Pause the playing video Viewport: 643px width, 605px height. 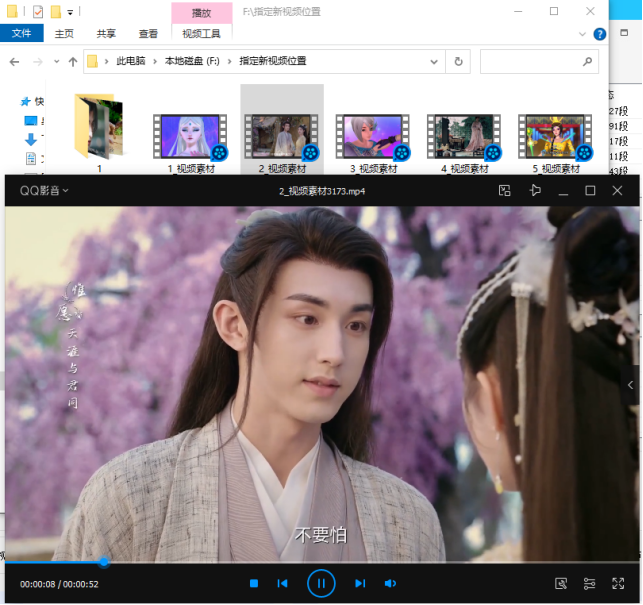[x=321, y=583]
